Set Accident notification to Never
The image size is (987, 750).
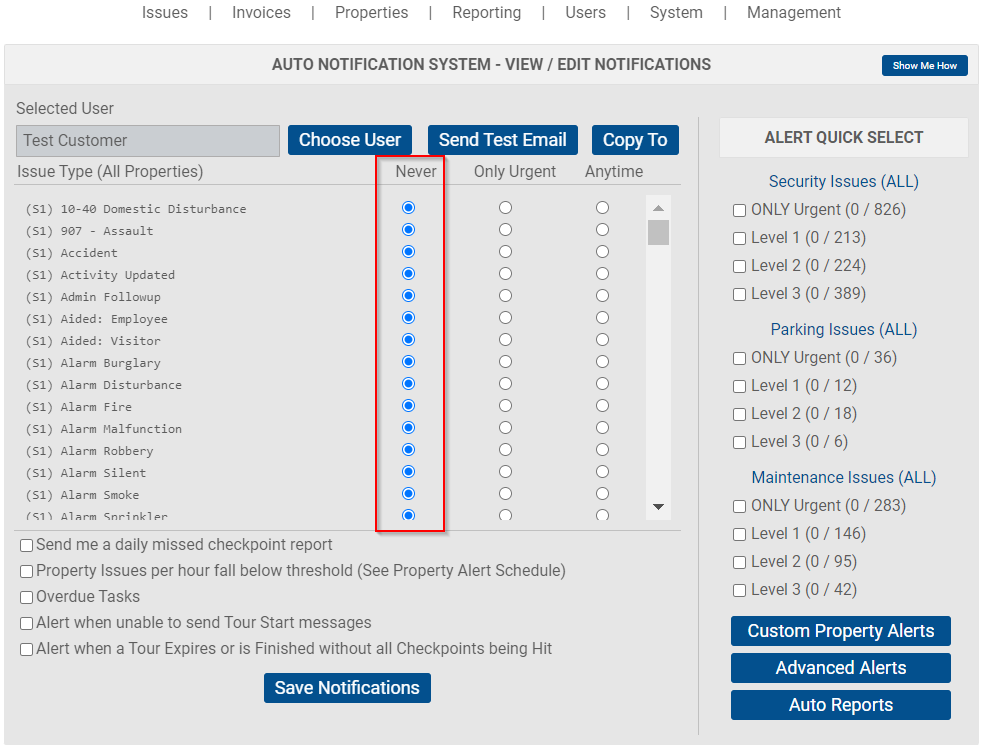click(x=409, y=252)
